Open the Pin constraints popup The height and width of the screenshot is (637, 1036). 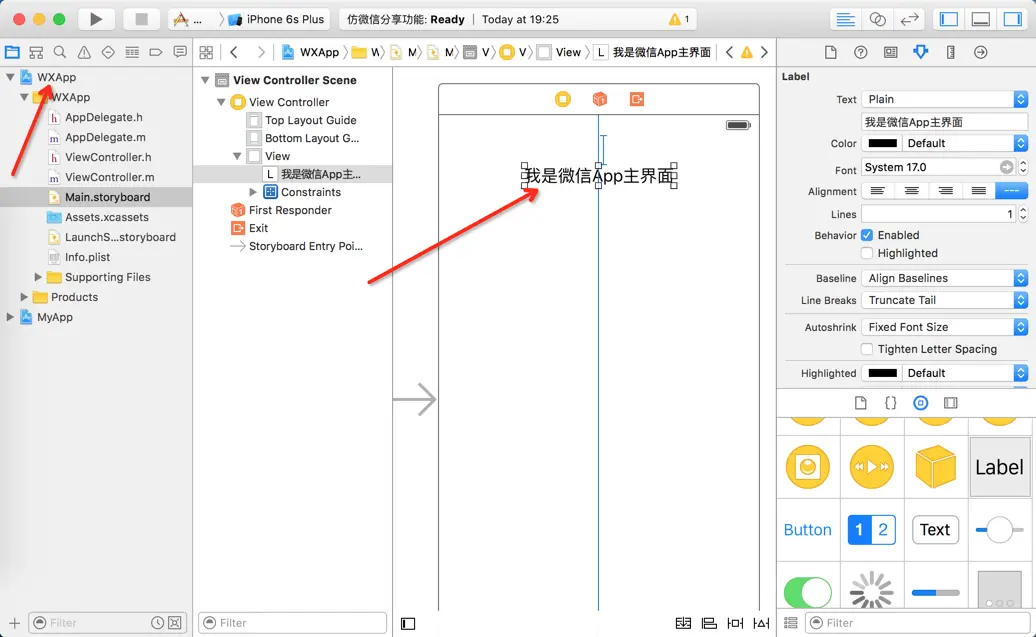click(735, 622)
